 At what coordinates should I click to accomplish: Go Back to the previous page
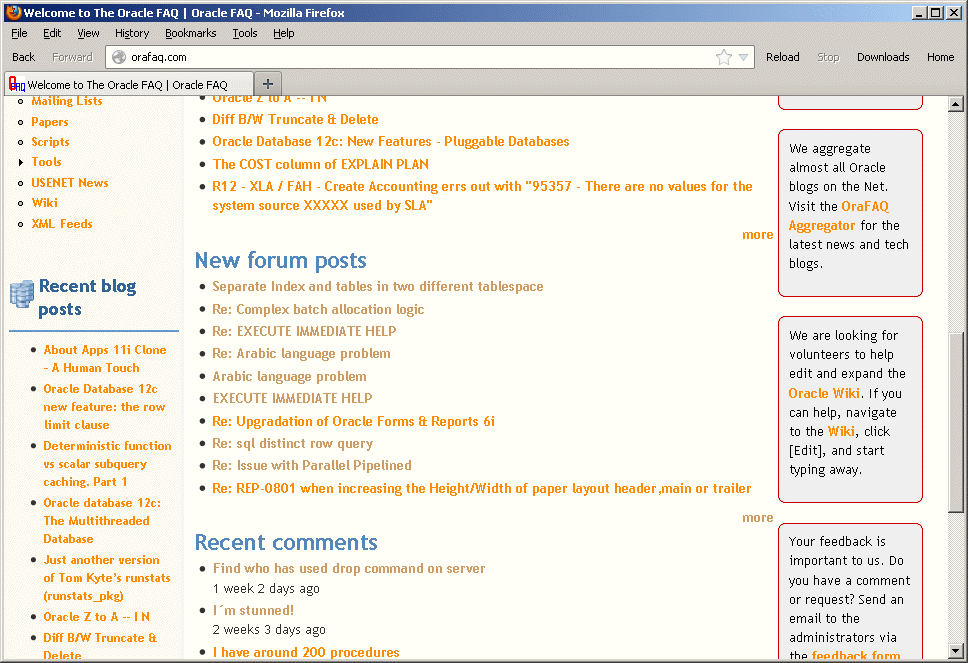coord(23,57)
